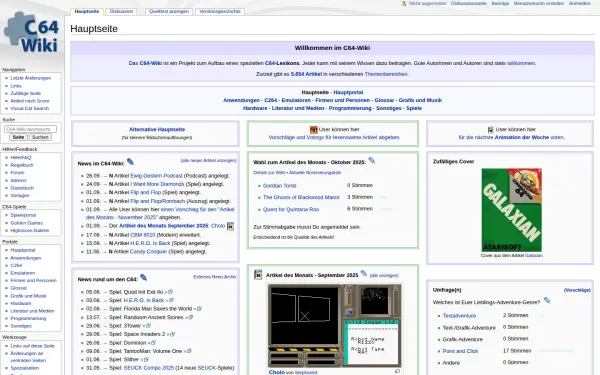Viewport: 600px width, 375px height.
Task: Vote for Gordian Tomb article
Action: (280, 186)
